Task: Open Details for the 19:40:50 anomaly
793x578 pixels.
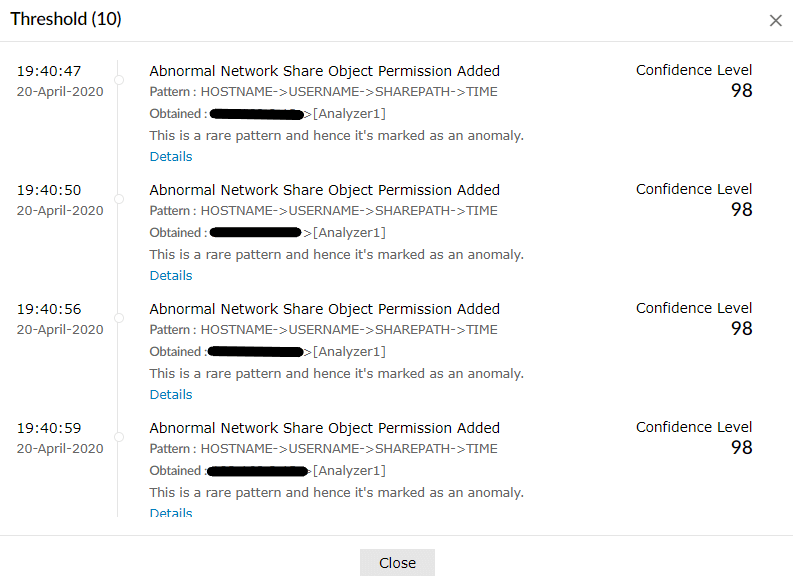Action: [171, 276]
